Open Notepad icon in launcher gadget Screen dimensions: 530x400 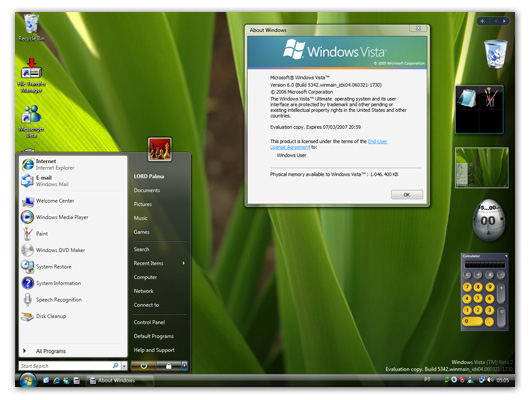467,98
